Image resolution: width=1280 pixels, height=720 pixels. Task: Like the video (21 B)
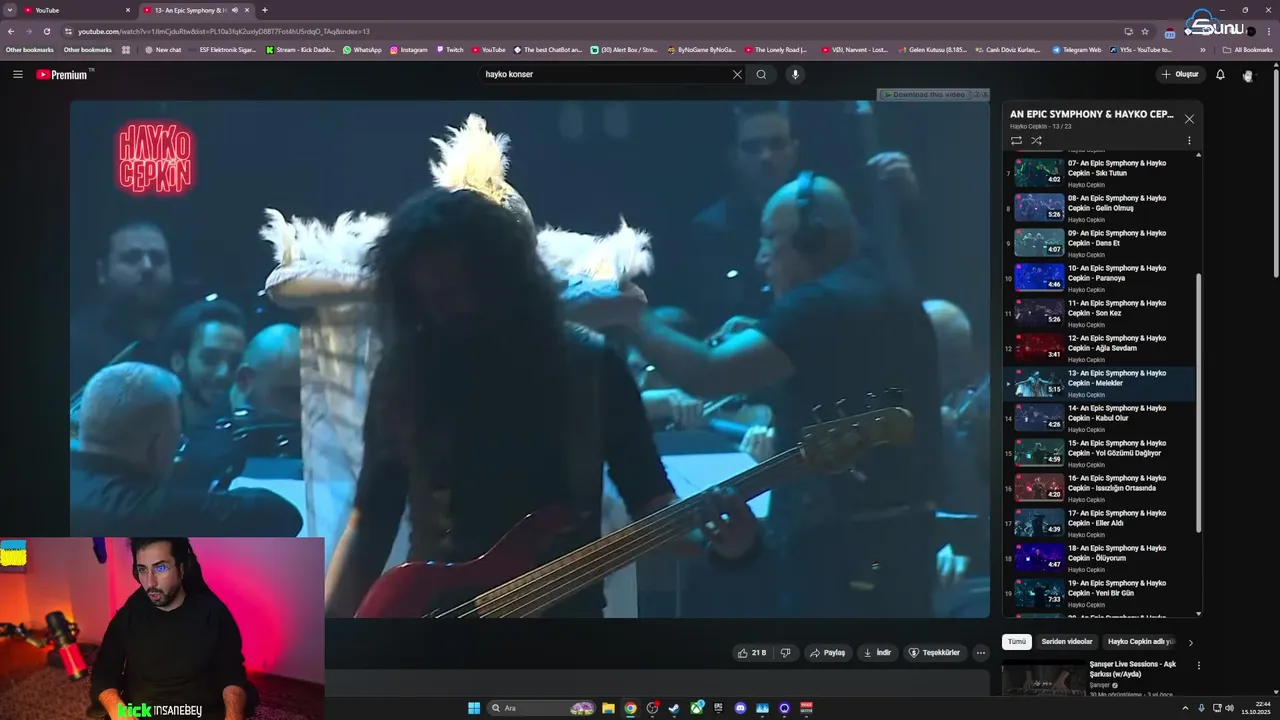(x=752, y=652)
